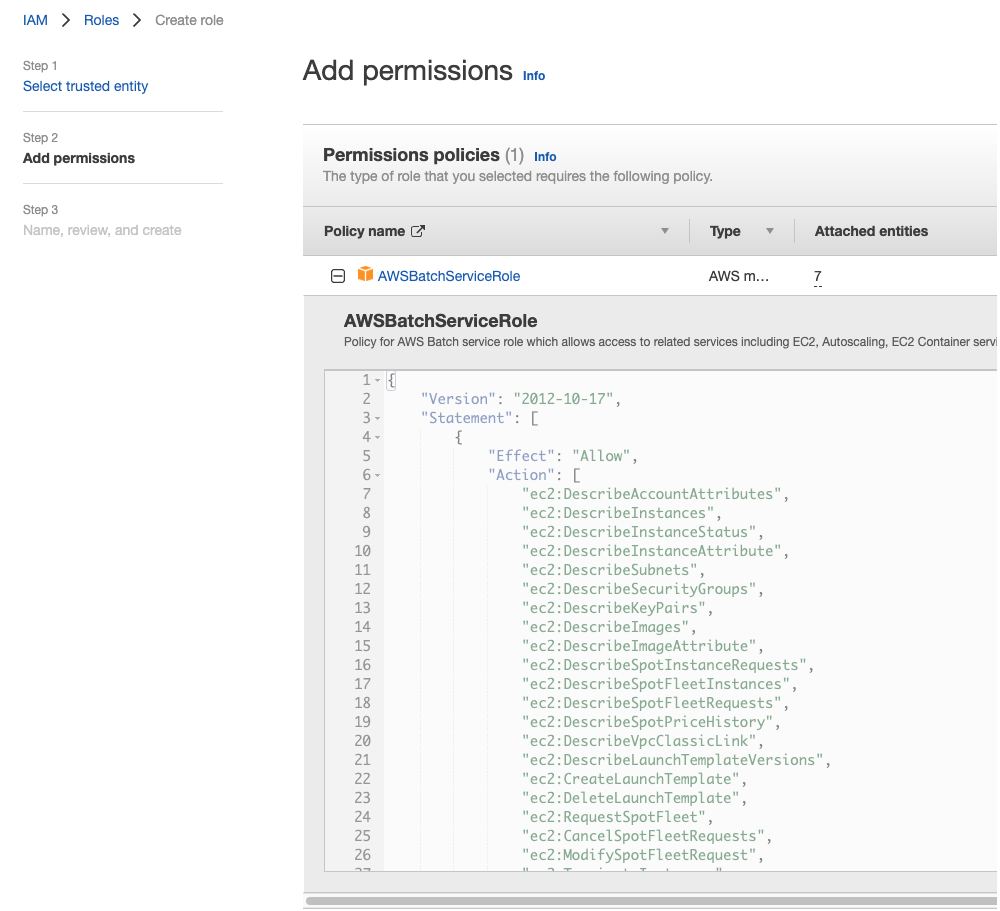Collapse the AWSBatchServiceRole policy details
The width and height of the screenshot is (1000, 911).
[x=338, y=276]
